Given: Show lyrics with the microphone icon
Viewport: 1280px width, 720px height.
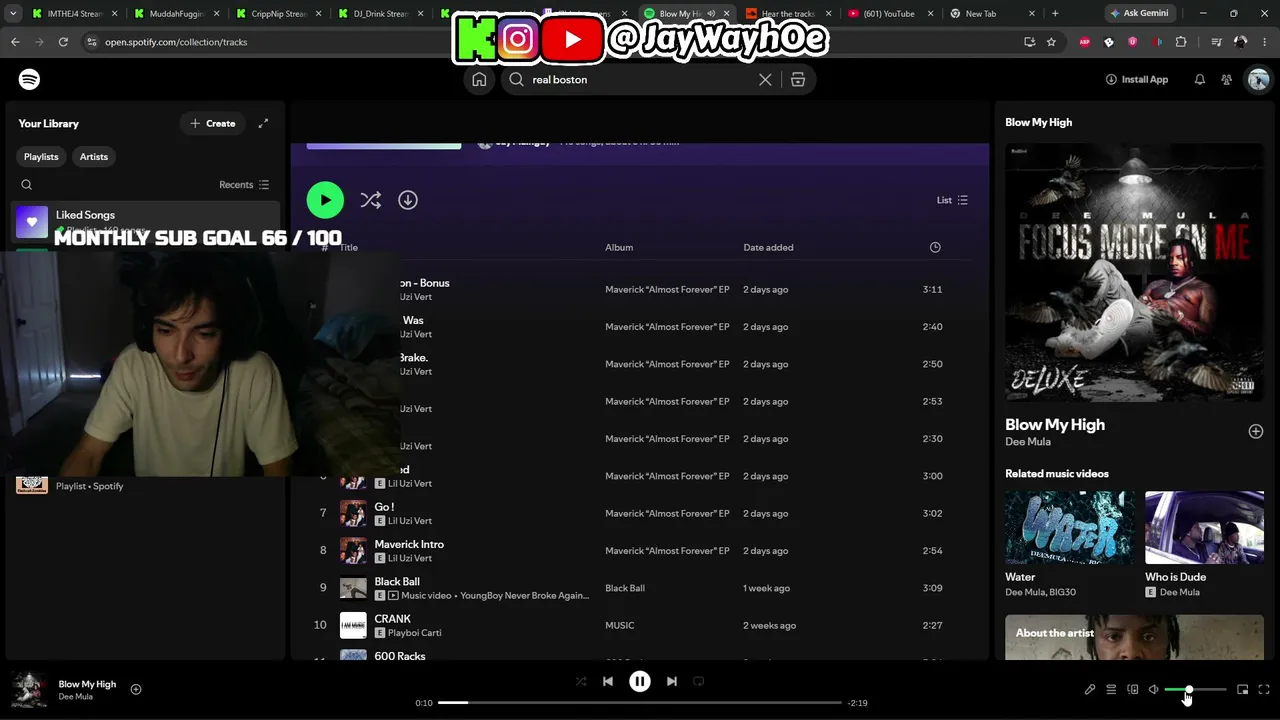Looking at the screenshot, I should point(1090,689).
